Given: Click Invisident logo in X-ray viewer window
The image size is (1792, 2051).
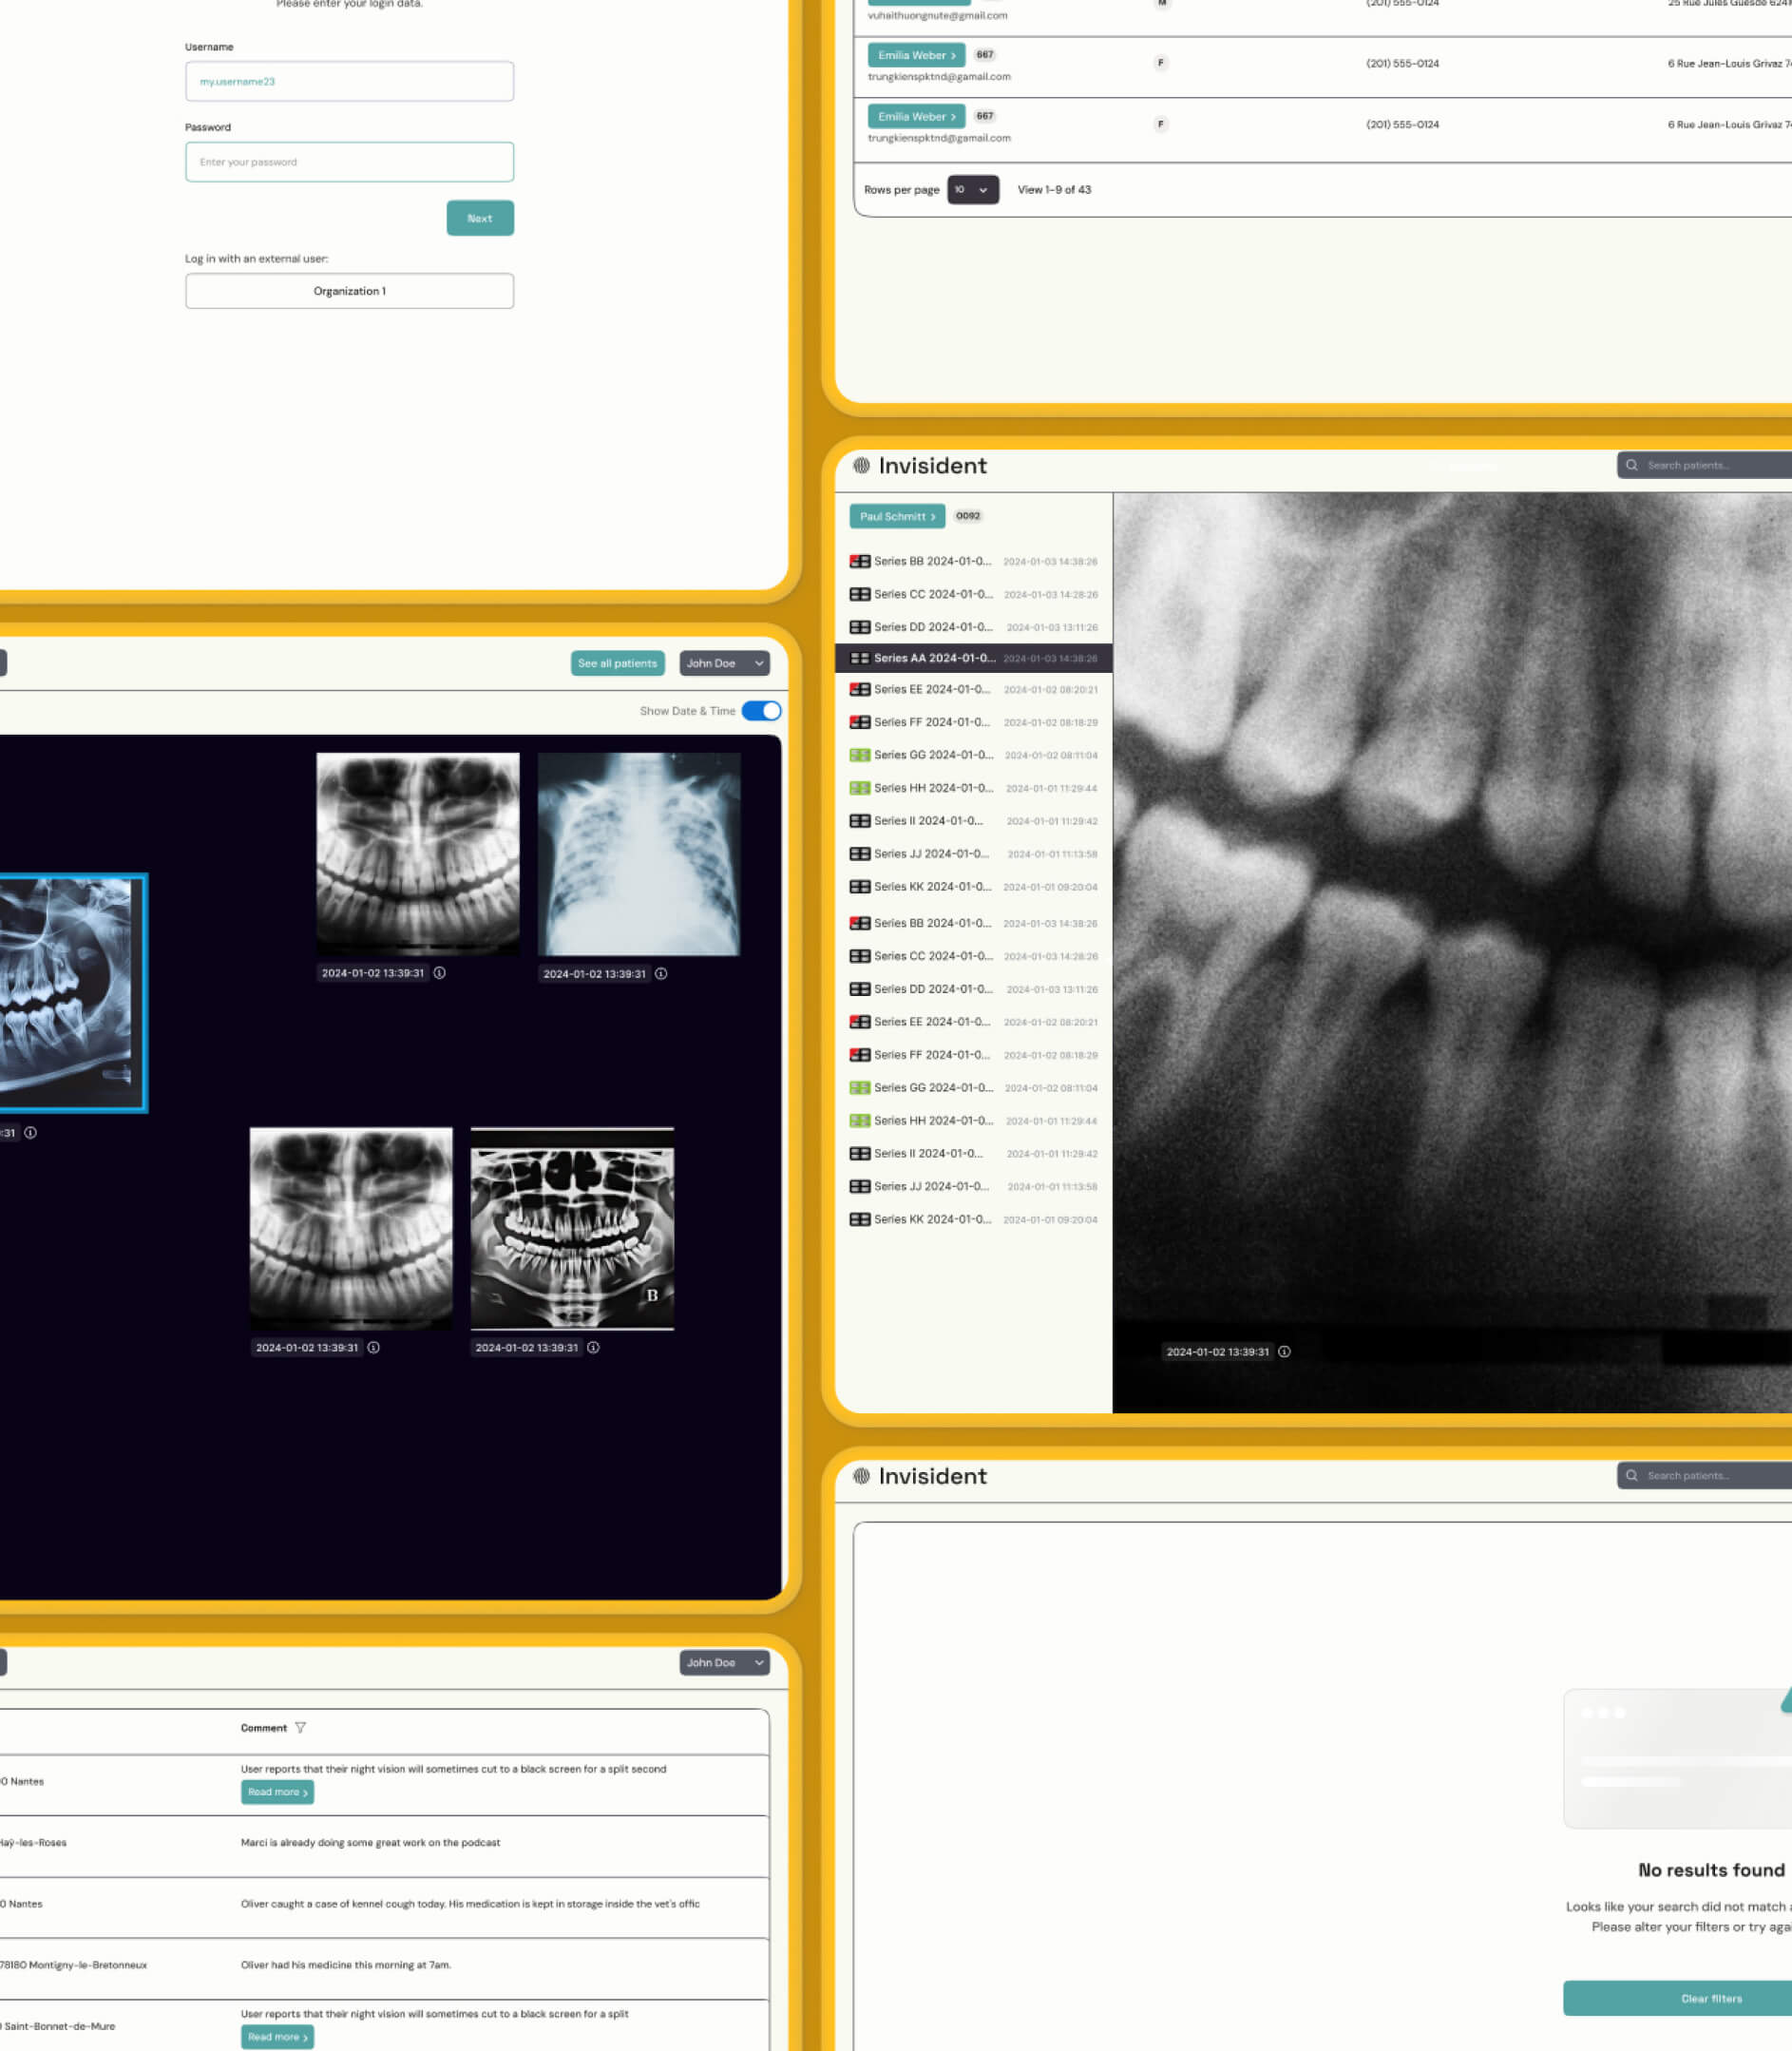Looking at the screenshot, I should (919, 465).
